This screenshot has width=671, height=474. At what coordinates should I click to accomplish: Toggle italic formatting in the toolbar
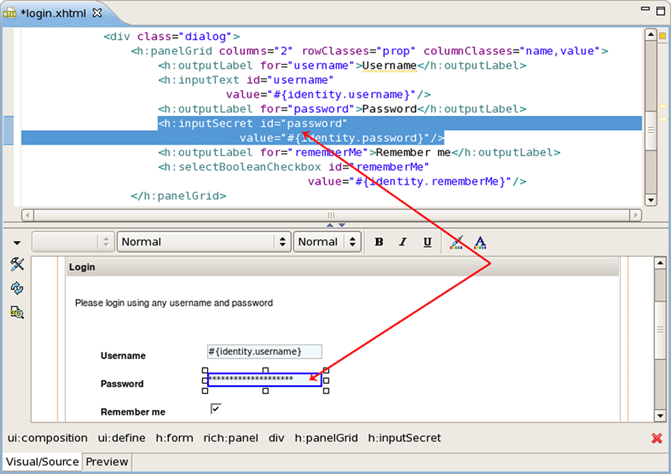coord(403,242)
